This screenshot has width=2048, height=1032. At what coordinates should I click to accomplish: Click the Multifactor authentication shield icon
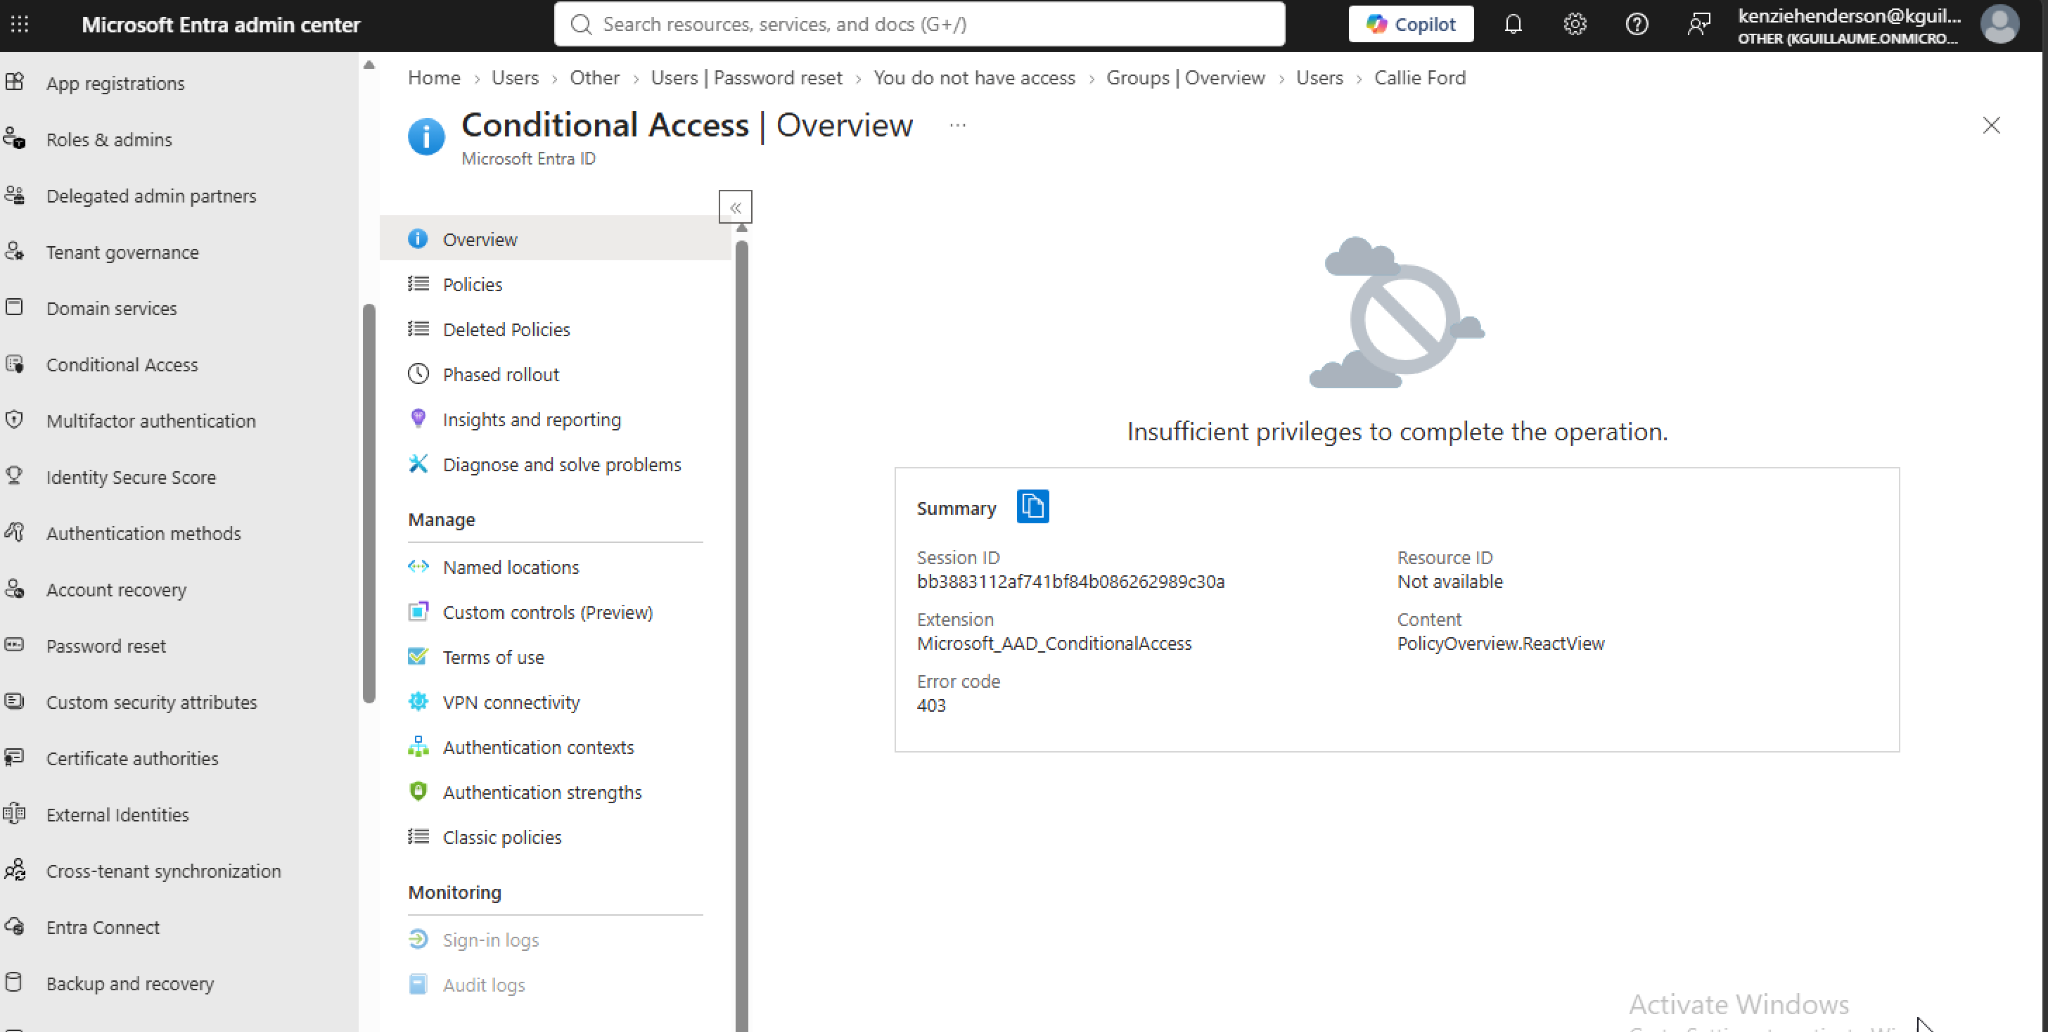[15, 420]
